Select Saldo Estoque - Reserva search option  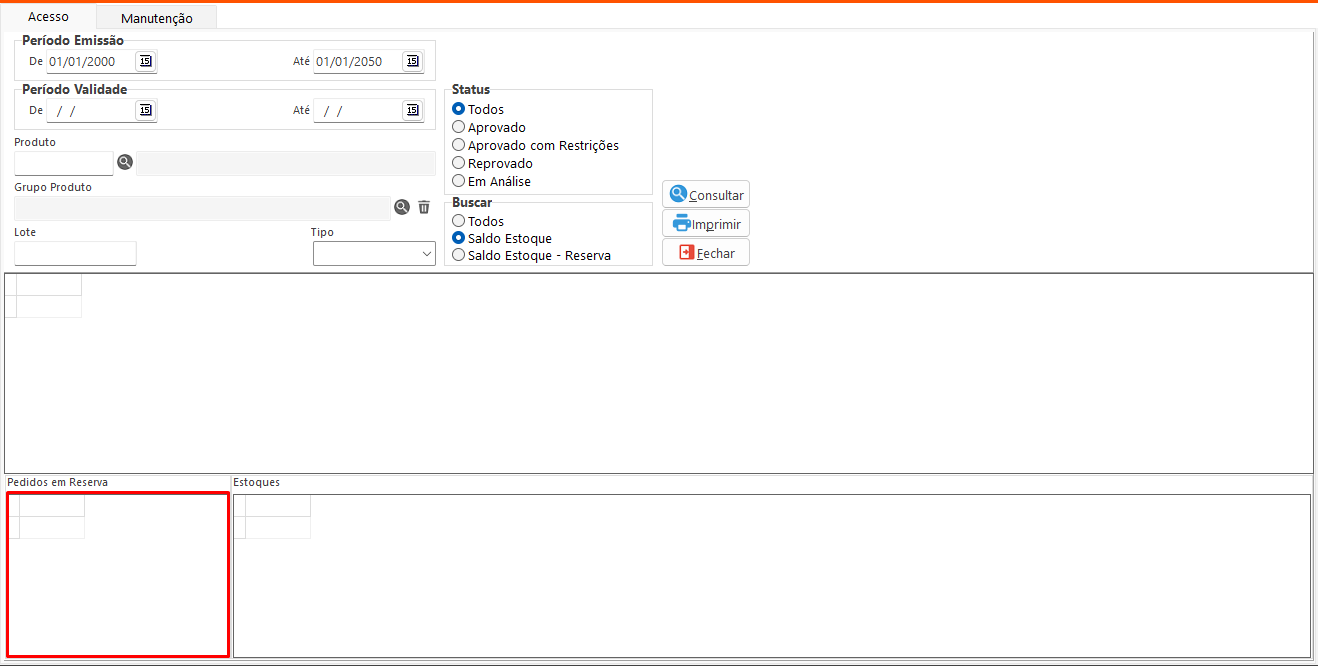click(x=459, y=256)
